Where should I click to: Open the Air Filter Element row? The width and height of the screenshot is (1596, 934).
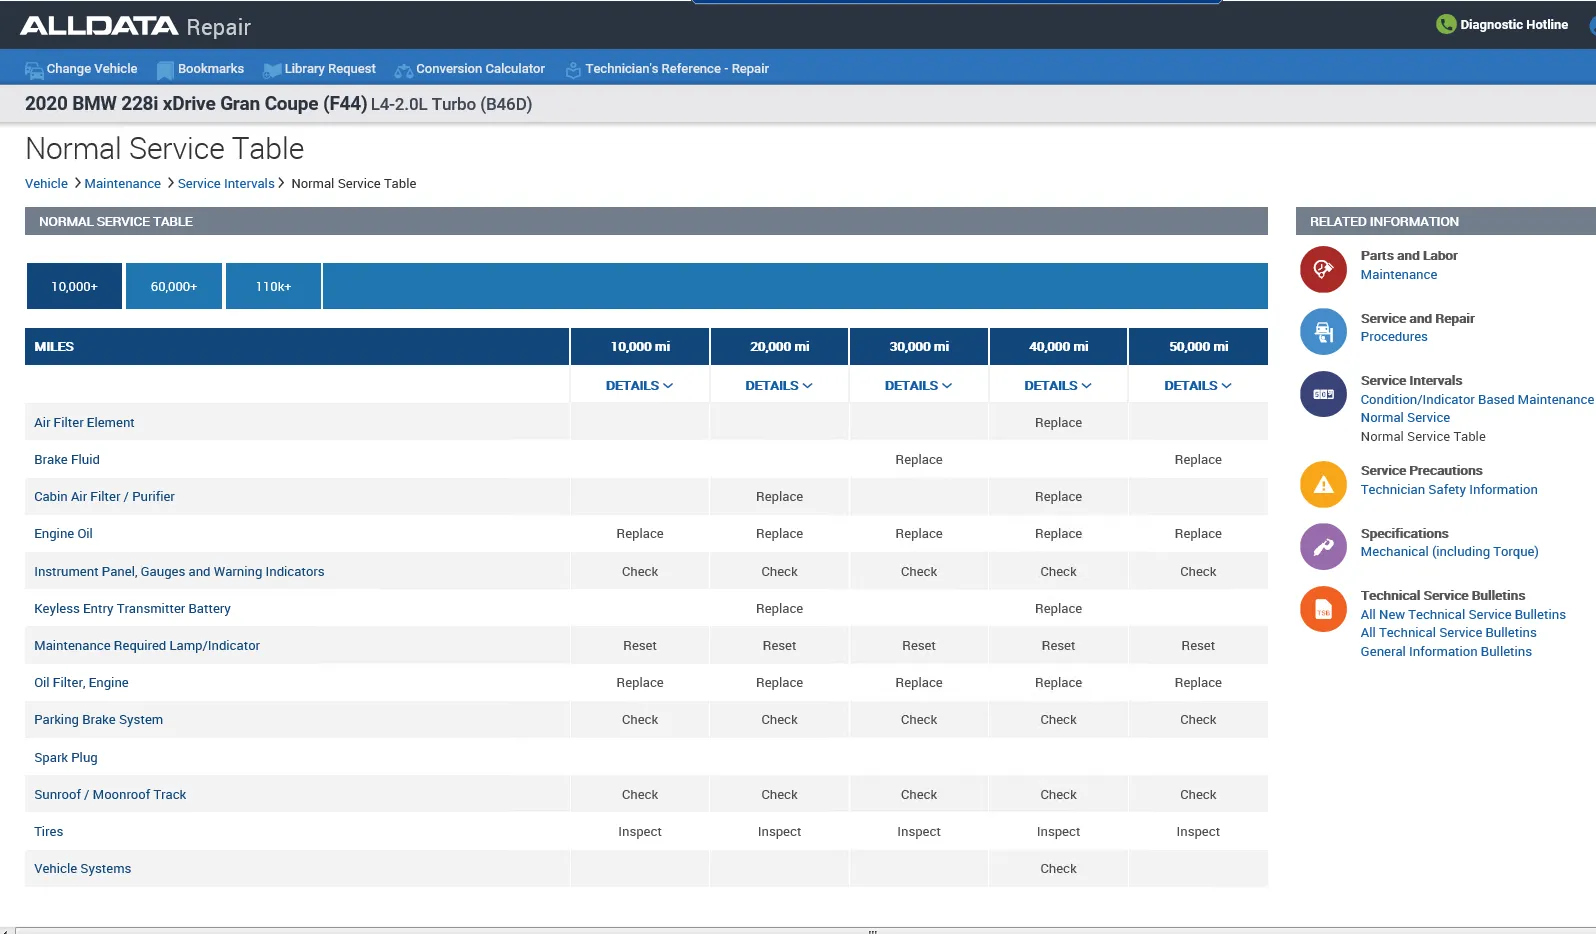click(x=84, y=423)
